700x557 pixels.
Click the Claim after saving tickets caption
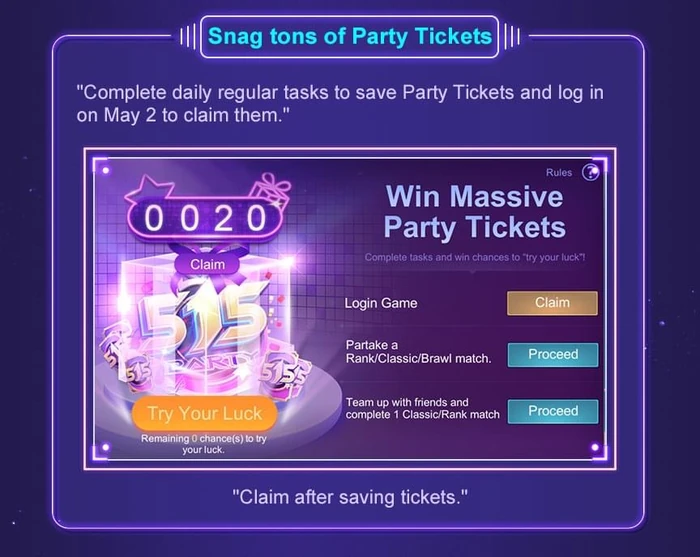tap(350, 497)
